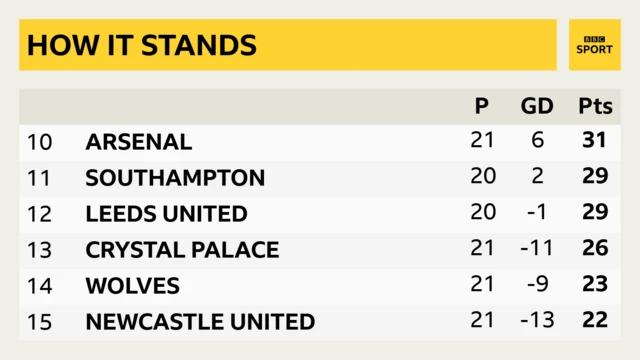Click position number 15
The image size is (640, 360).
40,322
